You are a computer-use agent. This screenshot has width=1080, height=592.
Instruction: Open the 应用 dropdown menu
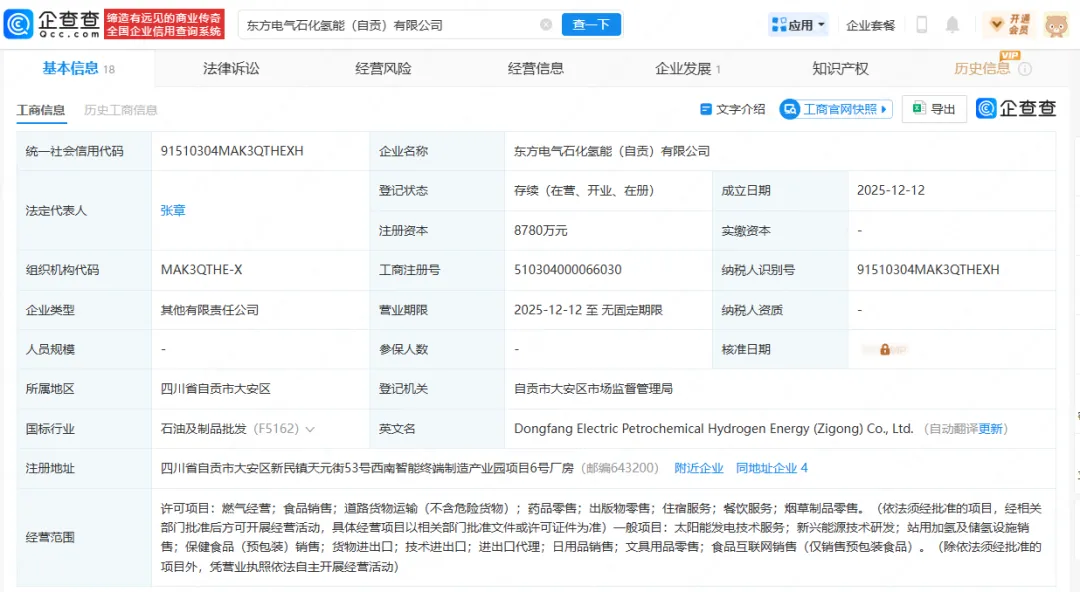(x=800, y=25)
